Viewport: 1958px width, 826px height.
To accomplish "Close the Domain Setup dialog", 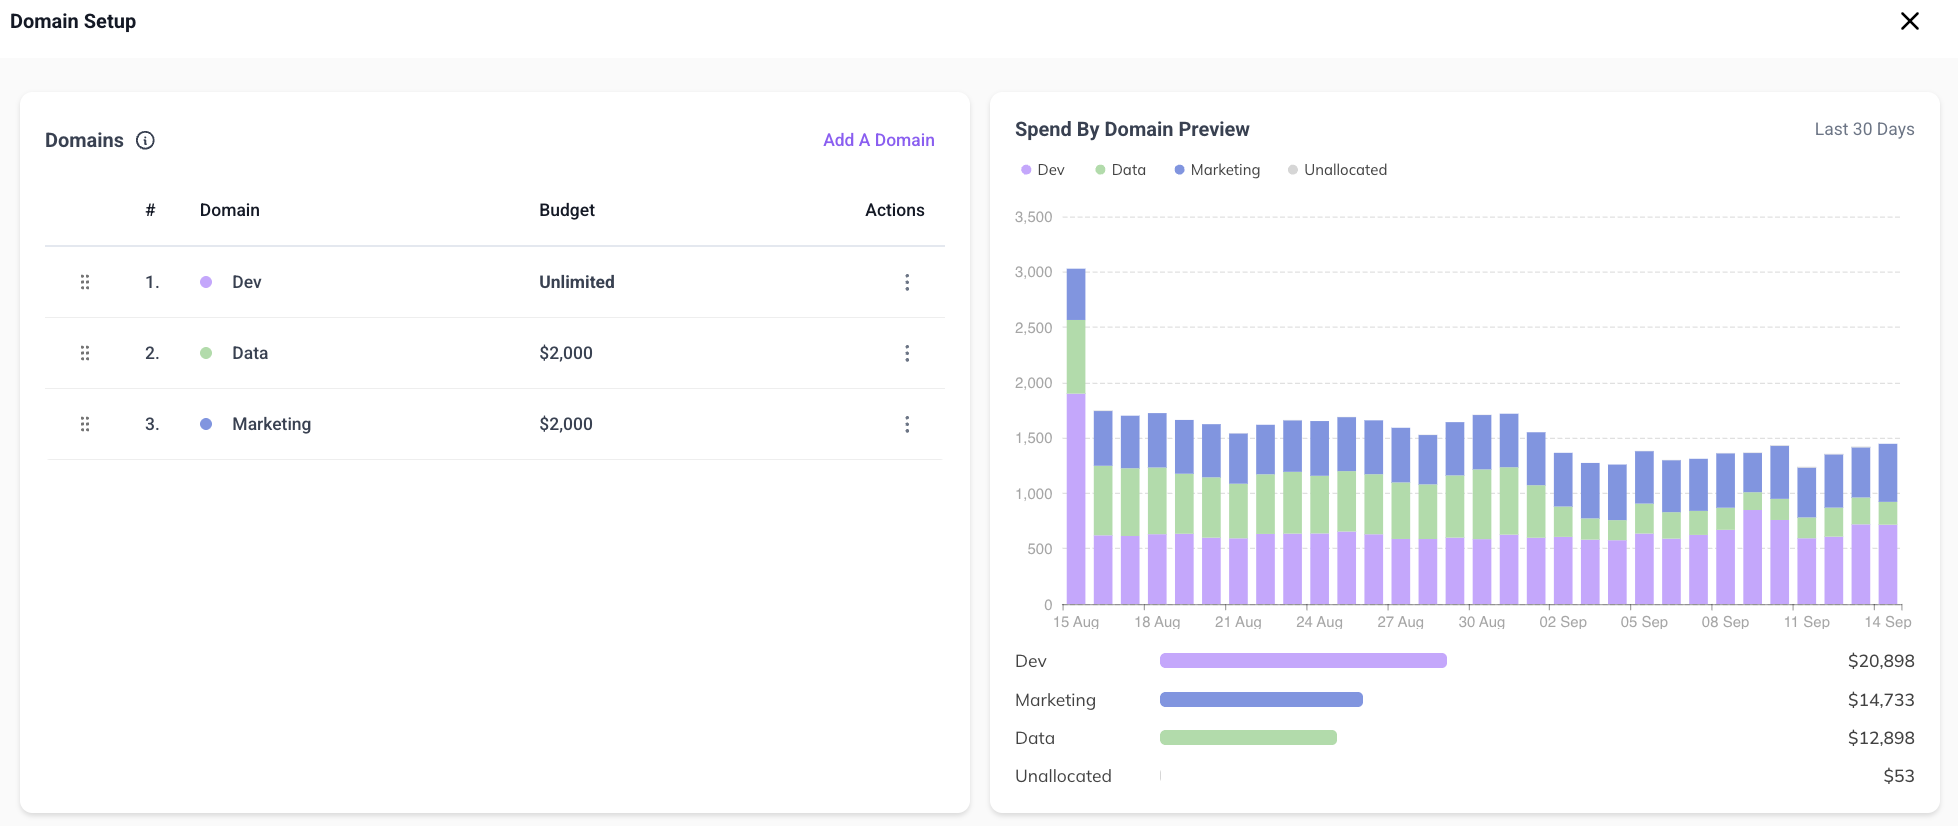I will [1909, 21].
